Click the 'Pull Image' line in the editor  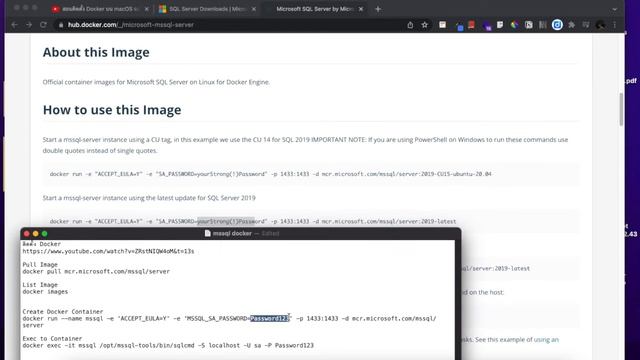click(x=40, y=264)
